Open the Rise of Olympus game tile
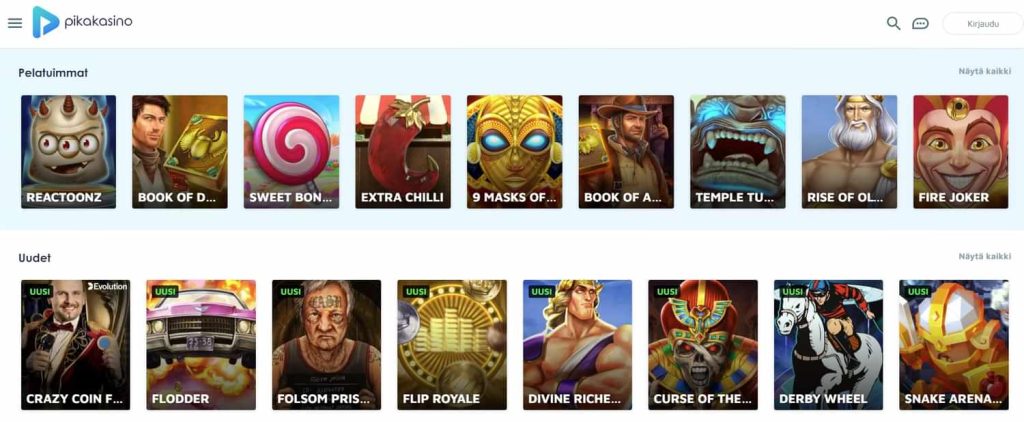1024x422 pixels. 850,152
